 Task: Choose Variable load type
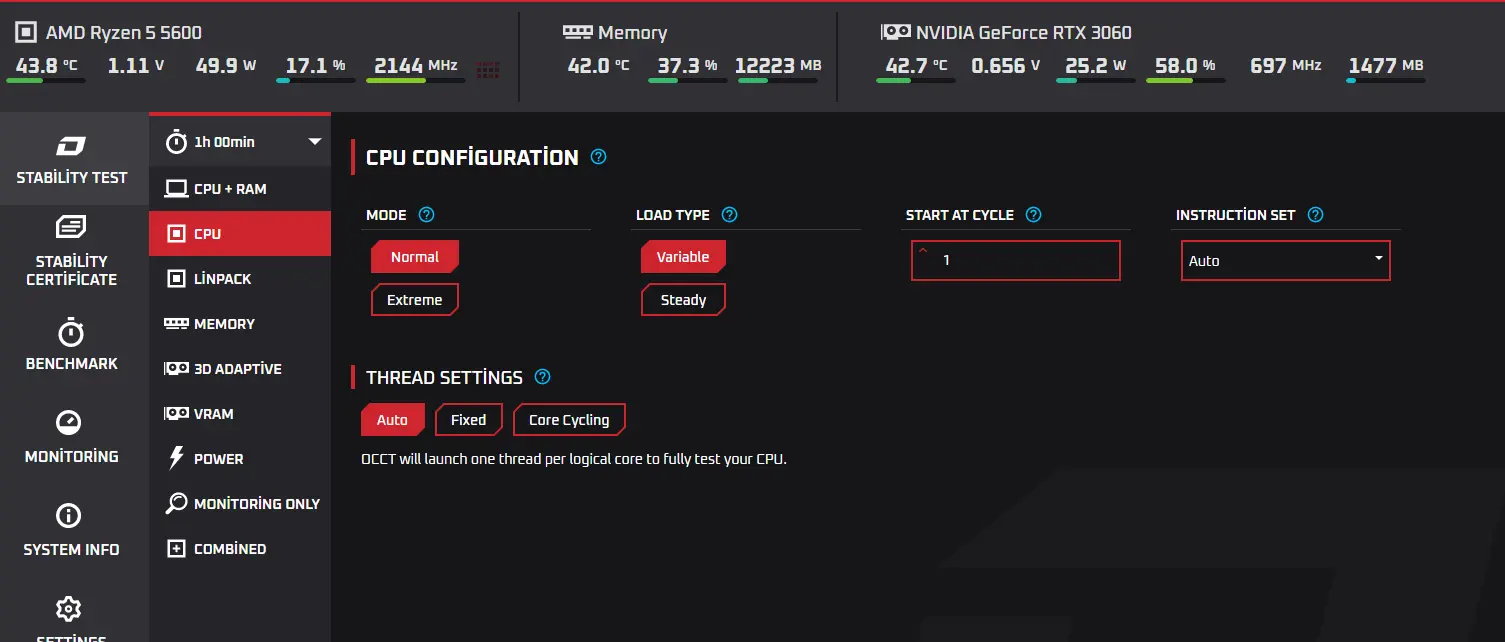(x=683, y=257)
